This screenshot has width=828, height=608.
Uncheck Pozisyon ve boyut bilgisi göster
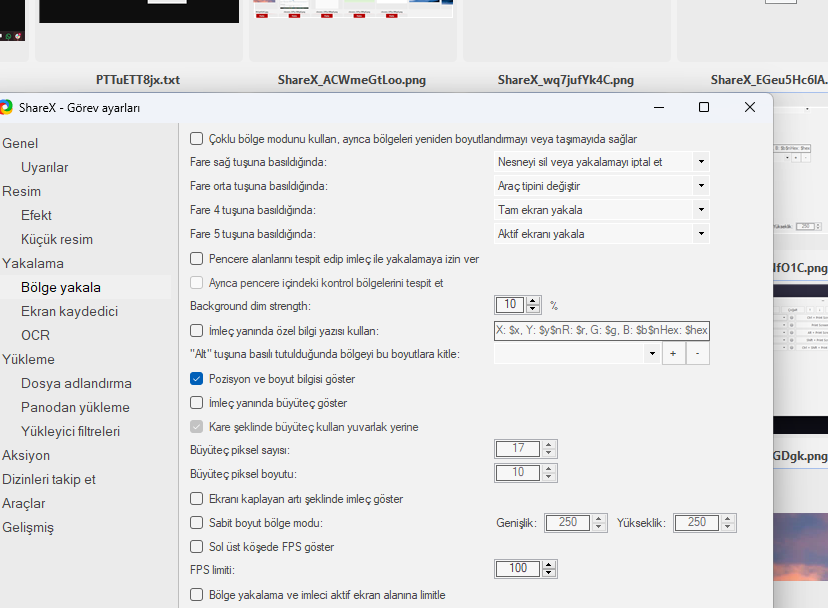pos(197,379)
